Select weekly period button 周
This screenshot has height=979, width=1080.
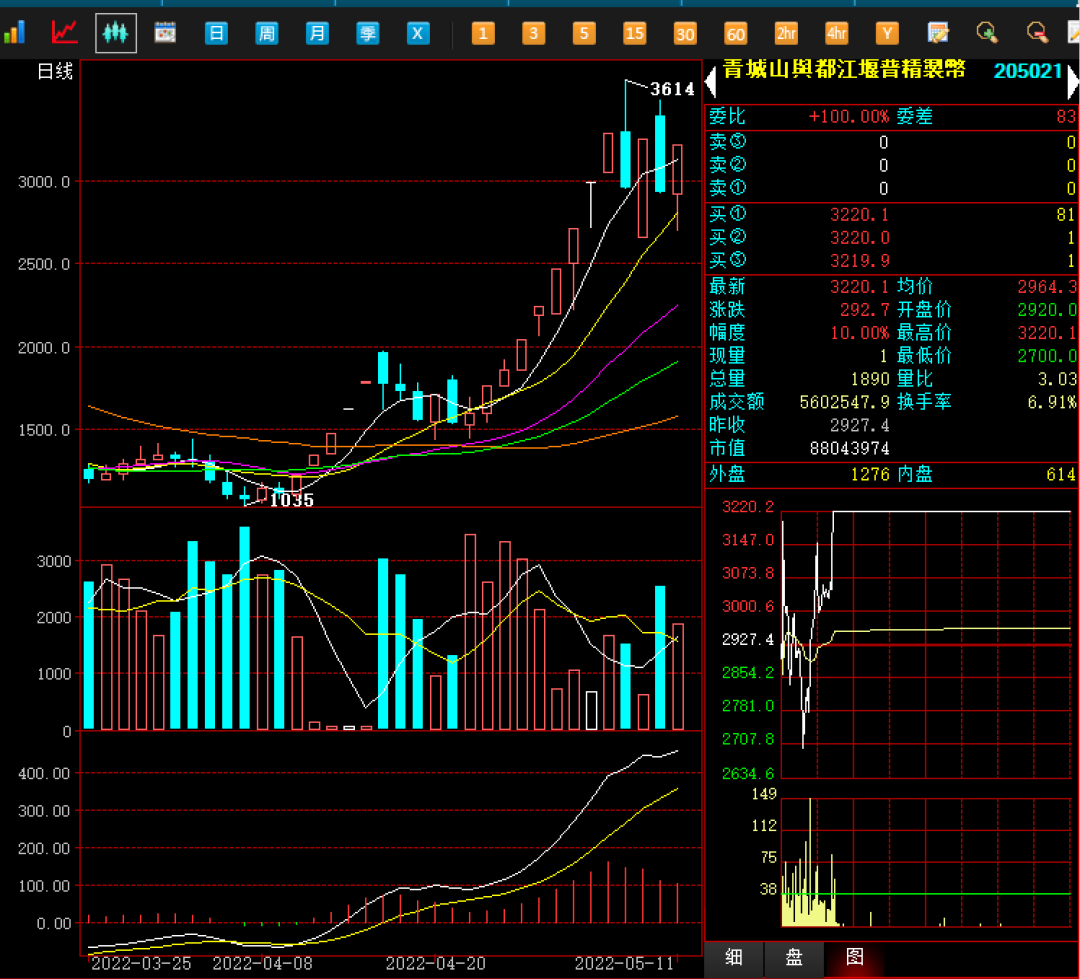pyautogui.click(x=267, y=33)
